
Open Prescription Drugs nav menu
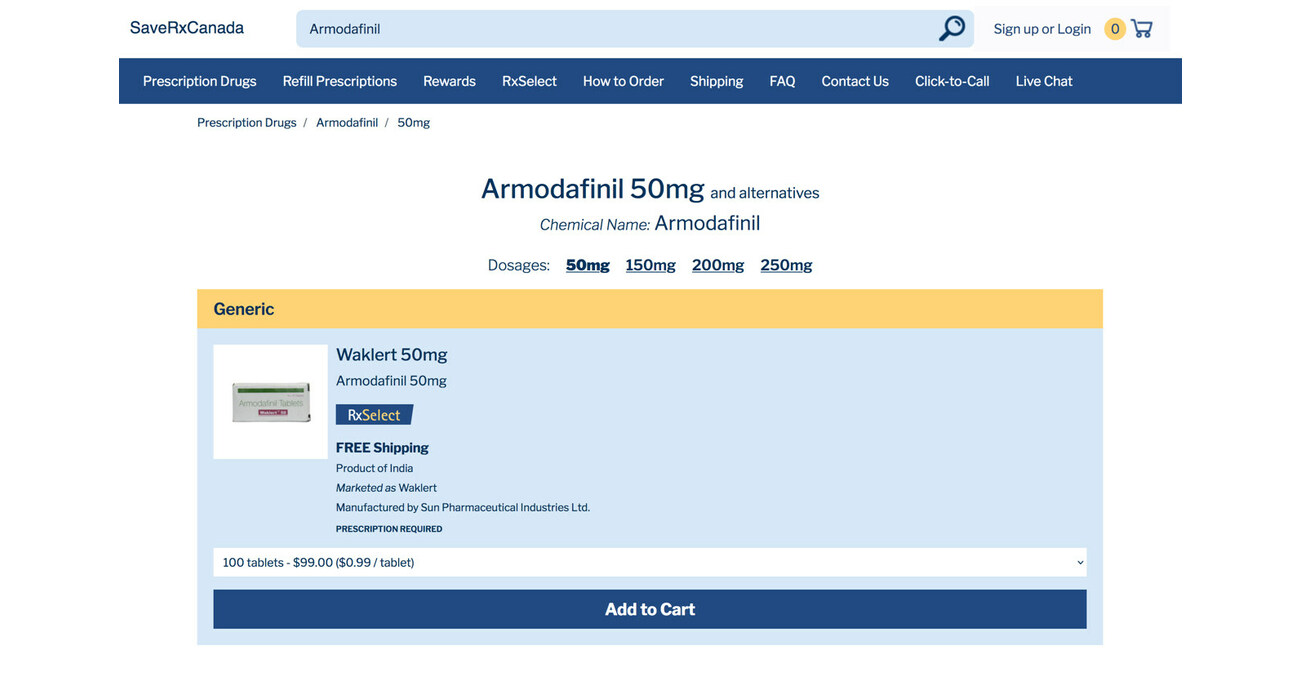tap(200, 81)
